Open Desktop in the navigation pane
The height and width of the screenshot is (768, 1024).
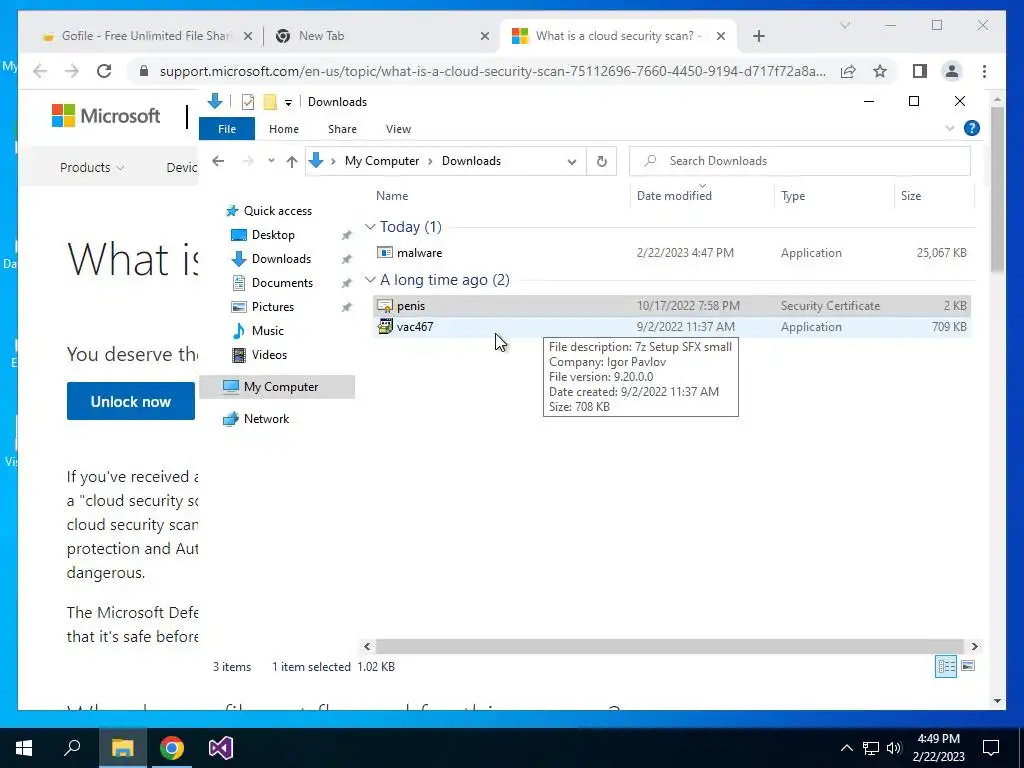click(x=273, y=234)
